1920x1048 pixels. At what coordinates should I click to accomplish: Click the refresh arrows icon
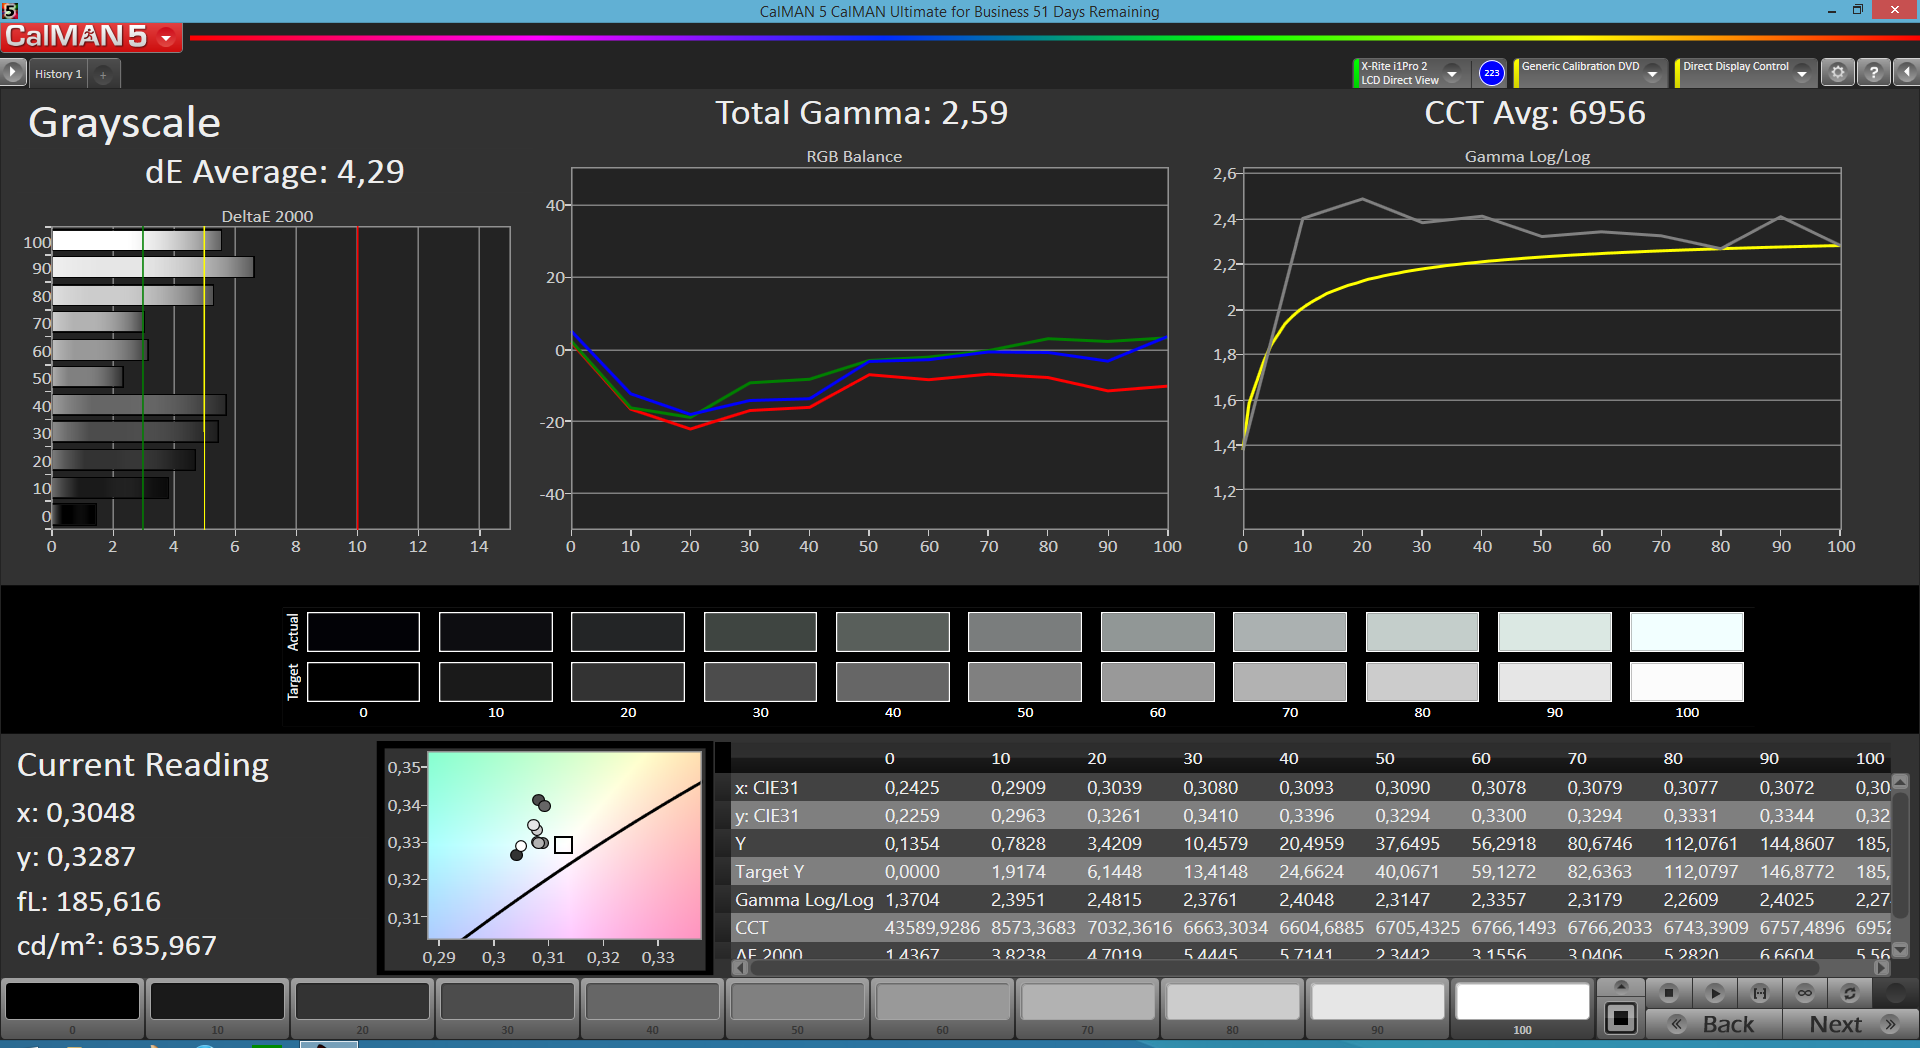(1850, 993)
